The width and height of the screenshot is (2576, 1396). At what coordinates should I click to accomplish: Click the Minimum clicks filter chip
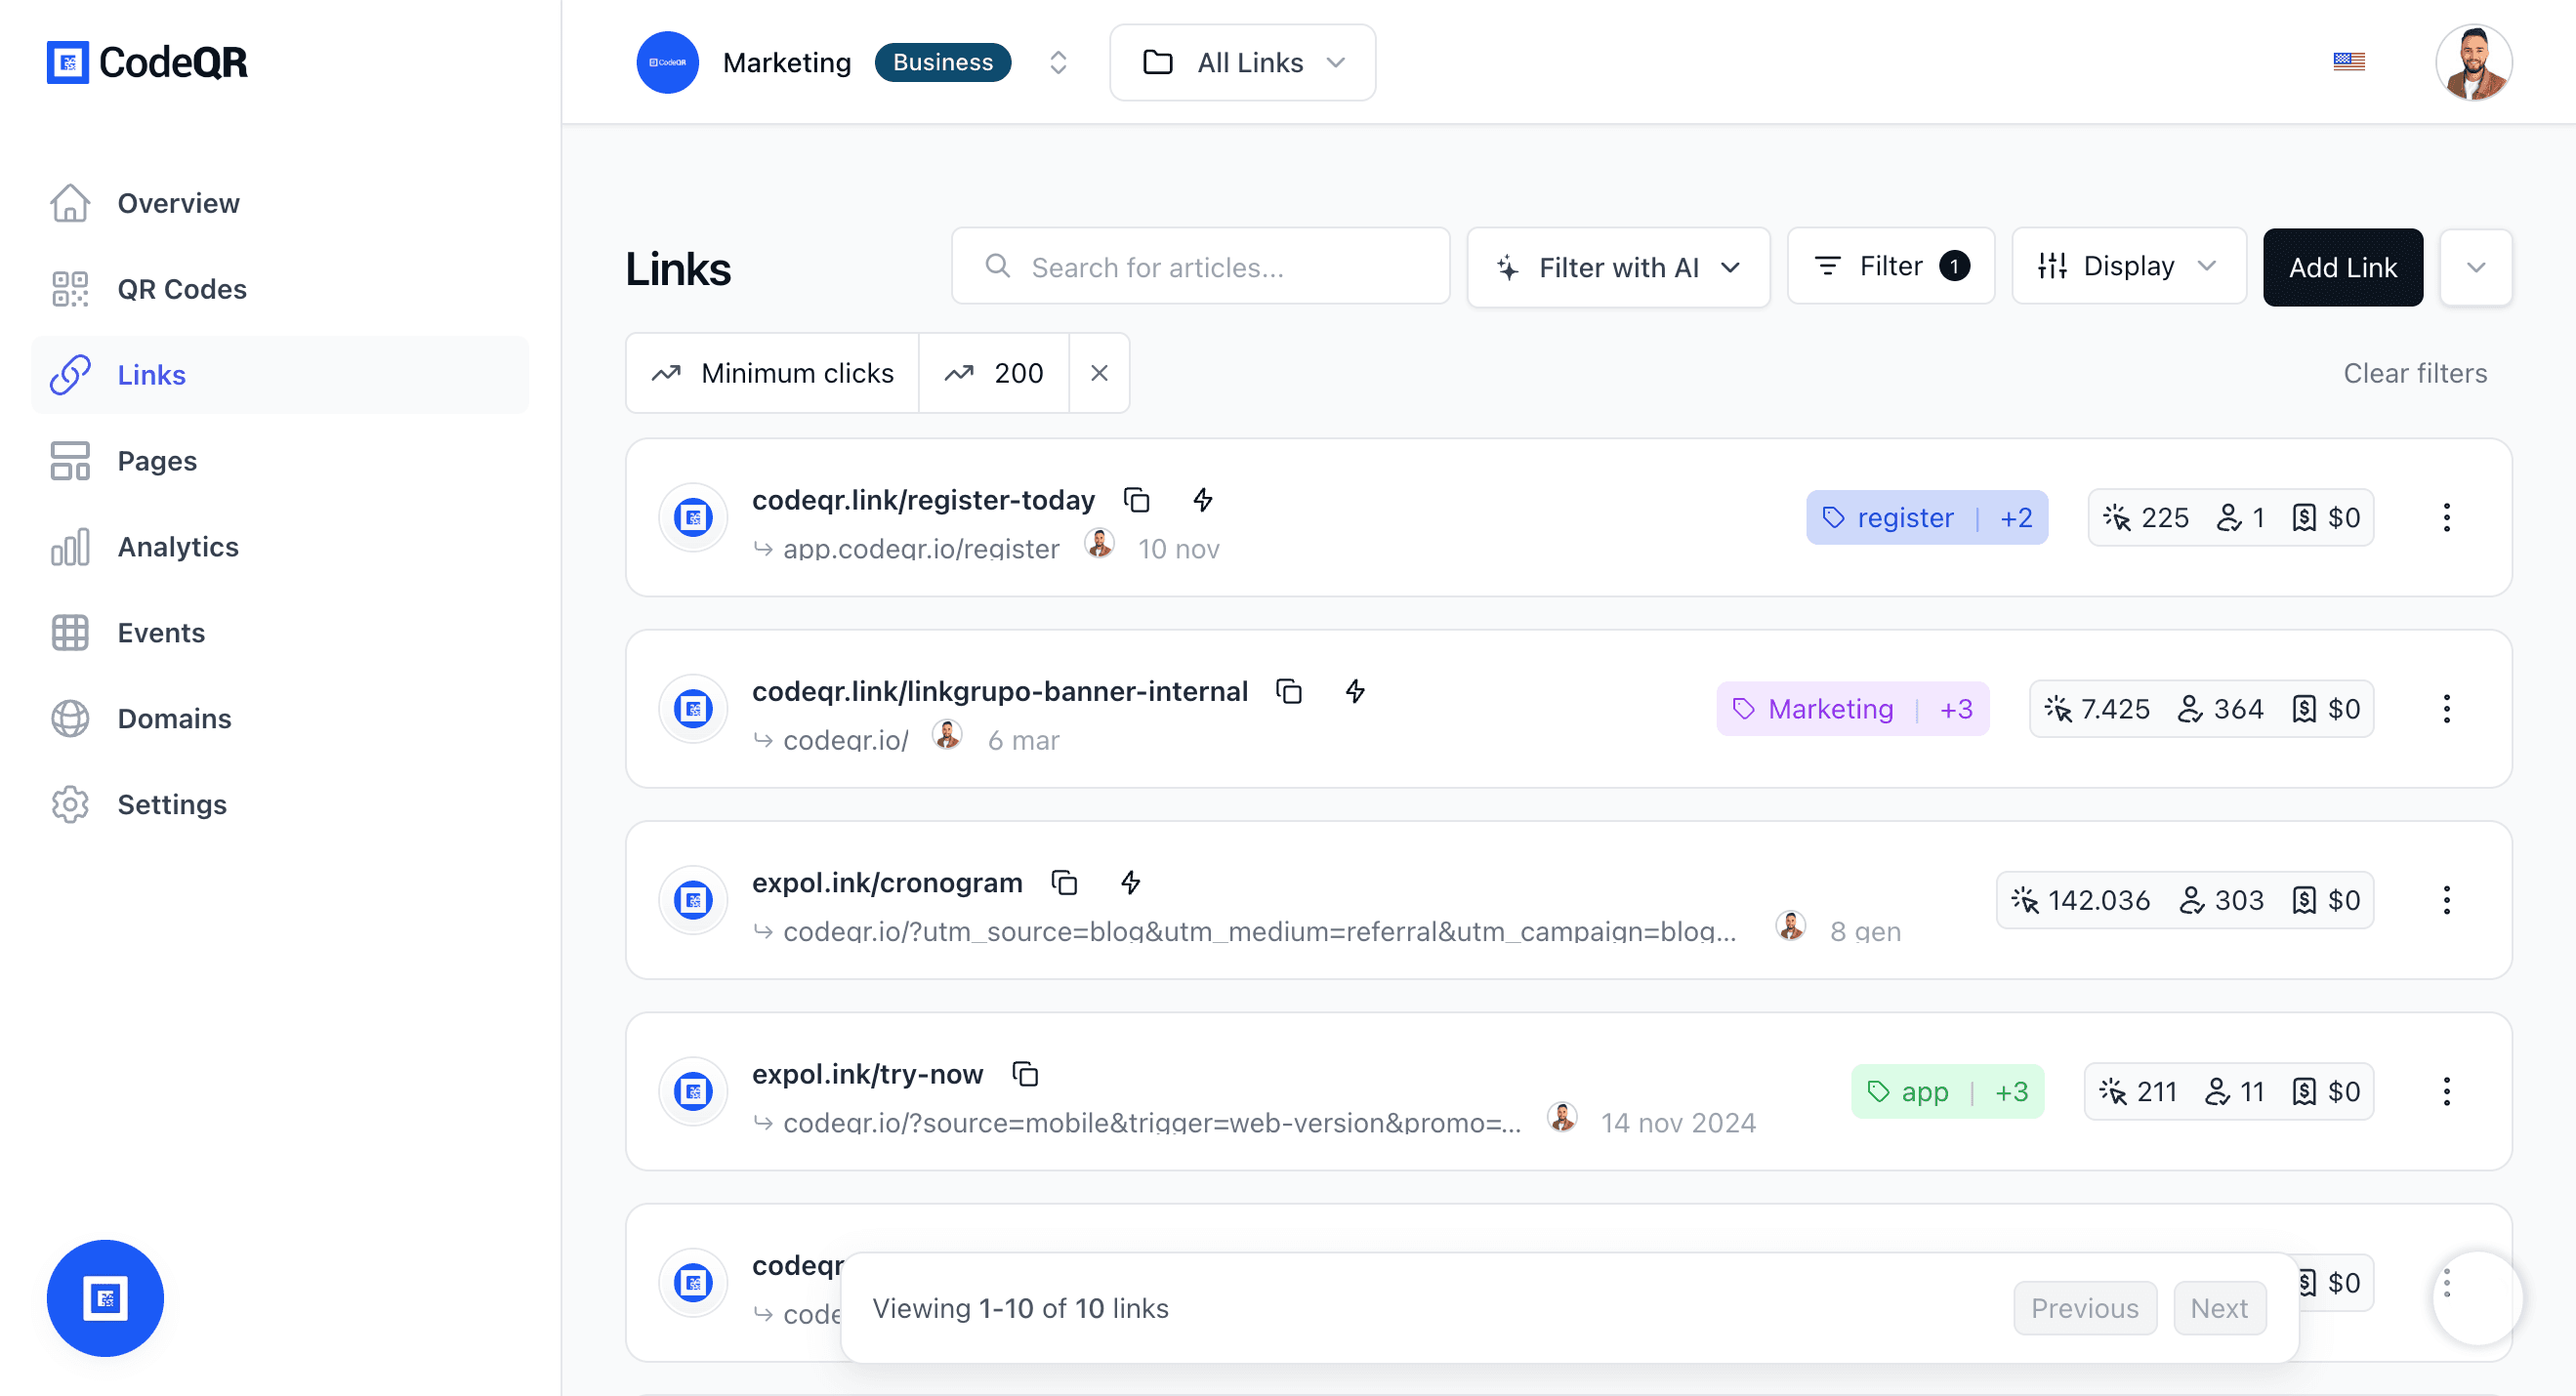coord(773,373)
